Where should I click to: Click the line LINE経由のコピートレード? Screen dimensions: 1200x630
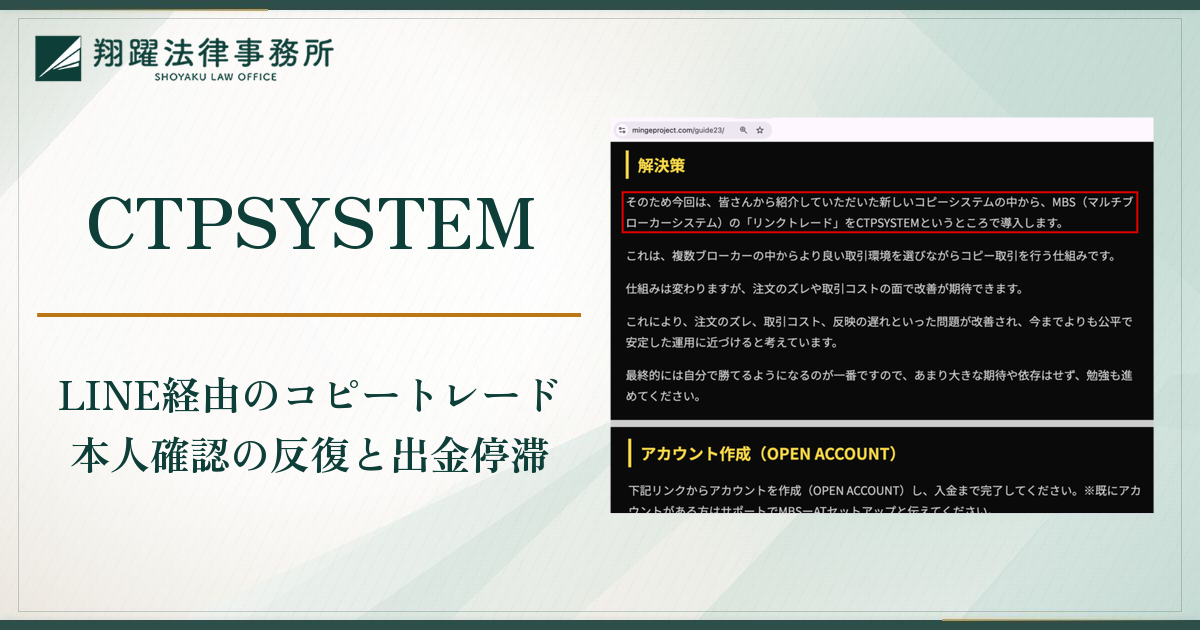(x=309, y=395)
